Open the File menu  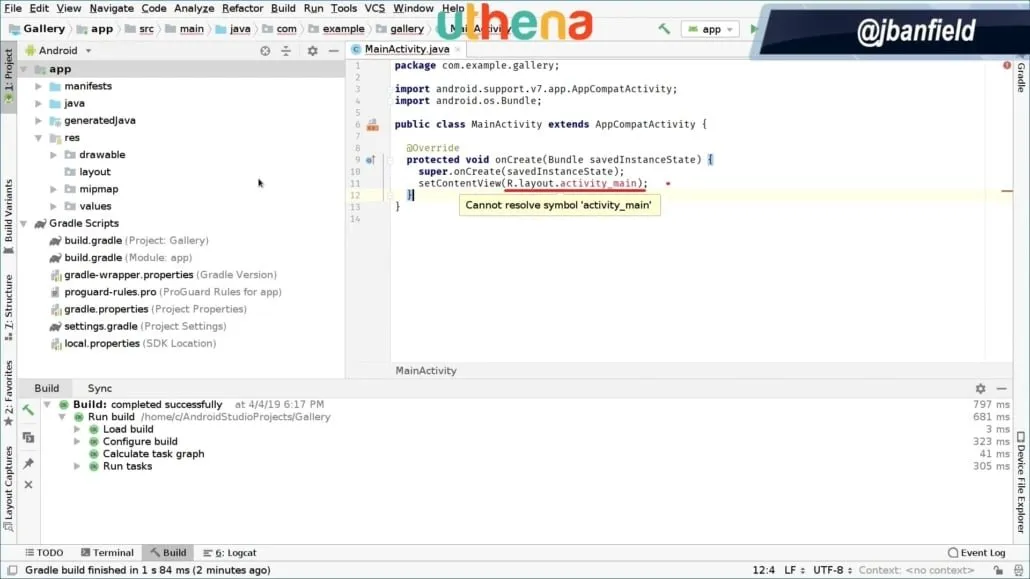point(12,8)
